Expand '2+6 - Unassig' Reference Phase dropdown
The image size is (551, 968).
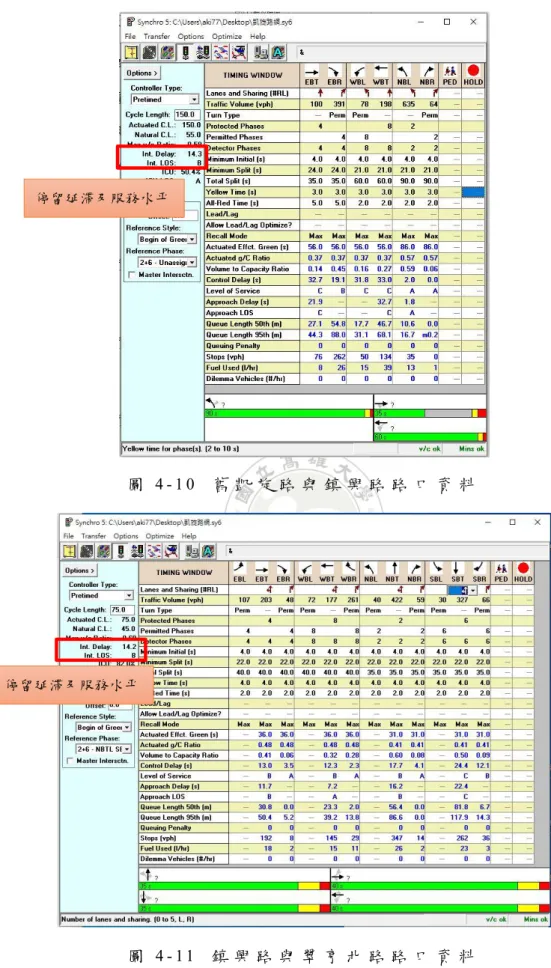192,262
